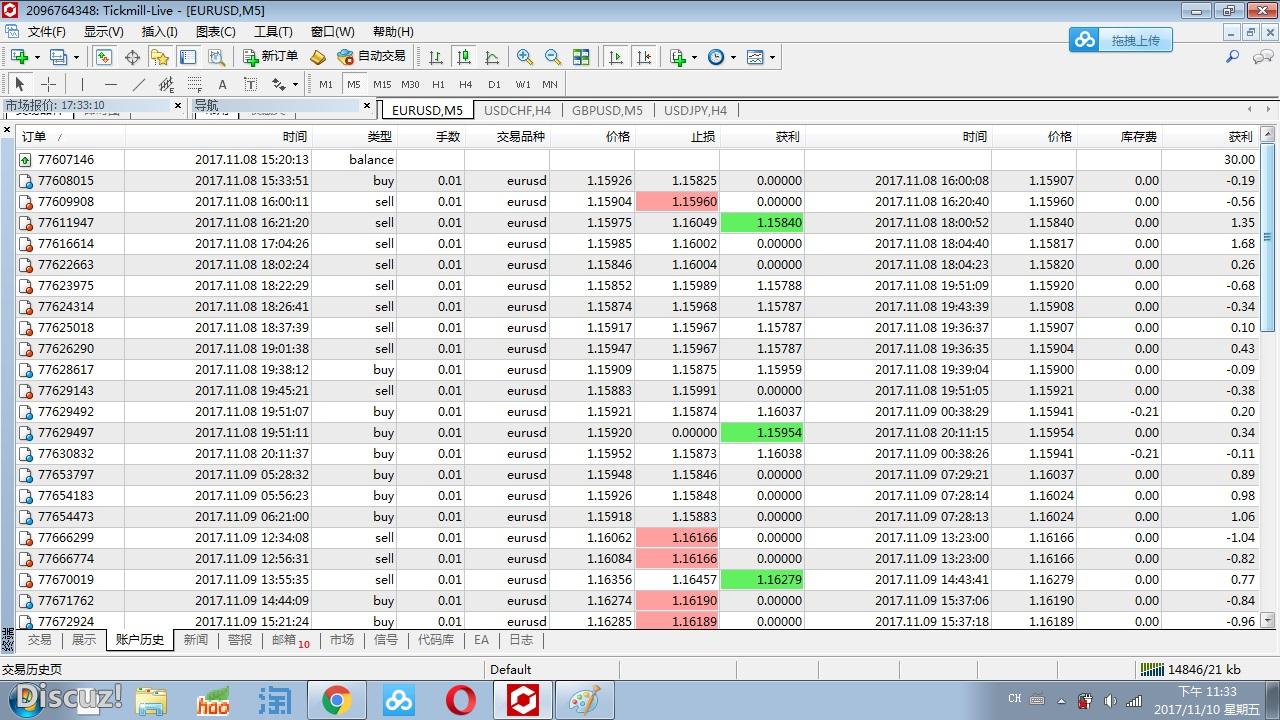Open Chrome from the taskbar
This screenshot has height=720, width=1280.
[x=336, y=700]
